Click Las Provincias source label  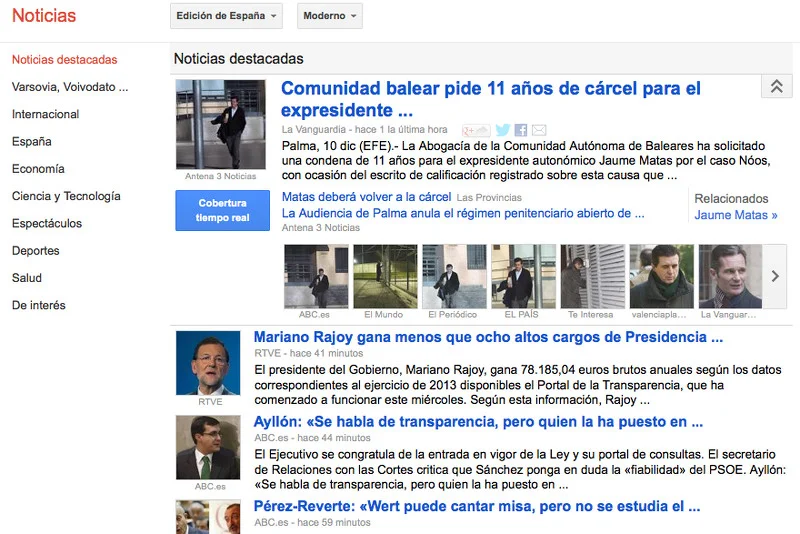point(489,197)
